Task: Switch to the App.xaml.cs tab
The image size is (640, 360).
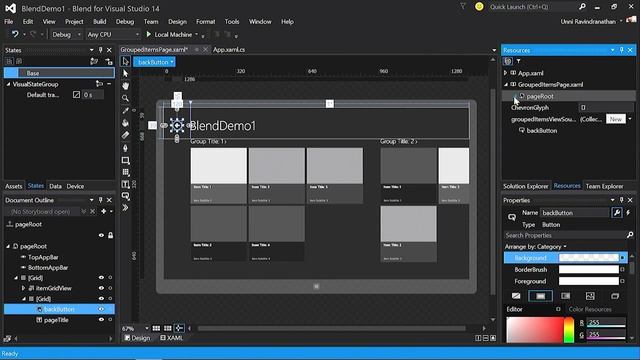Action: pyautogui.click(x=229, y=49)
